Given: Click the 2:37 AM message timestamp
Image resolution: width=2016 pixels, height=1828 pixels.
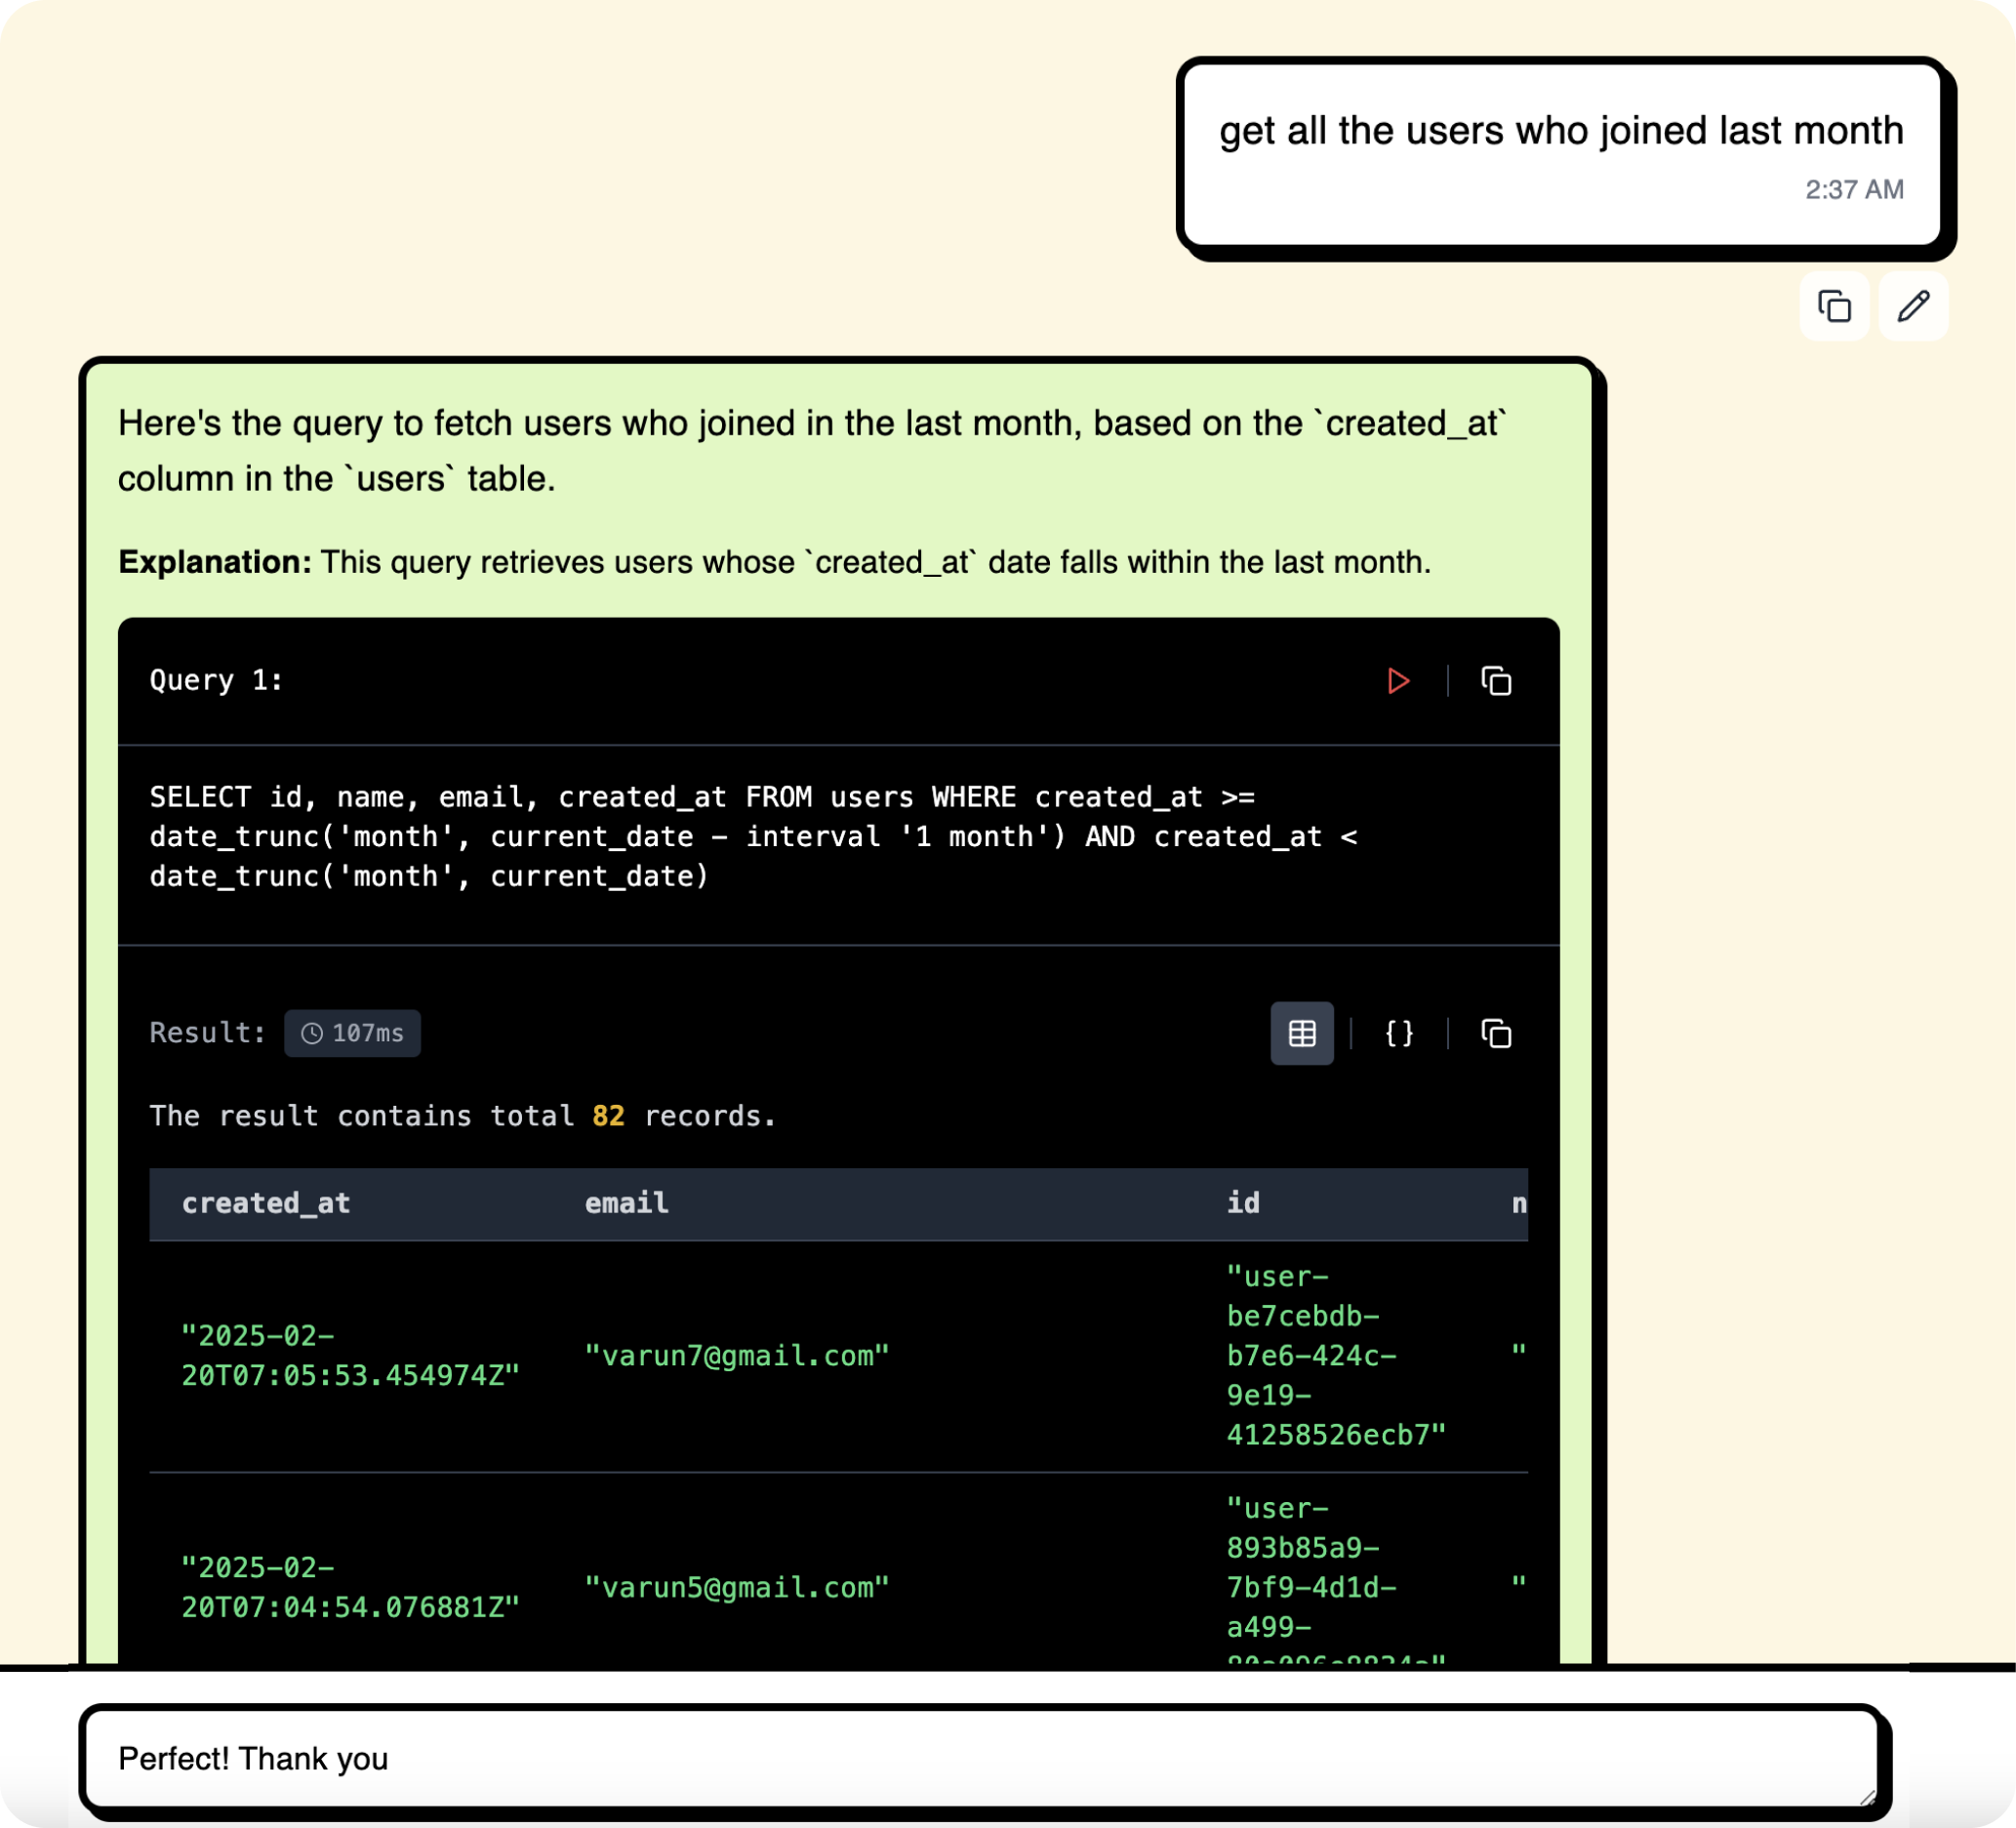Looking at the screenshot, I should point(1854,190).
